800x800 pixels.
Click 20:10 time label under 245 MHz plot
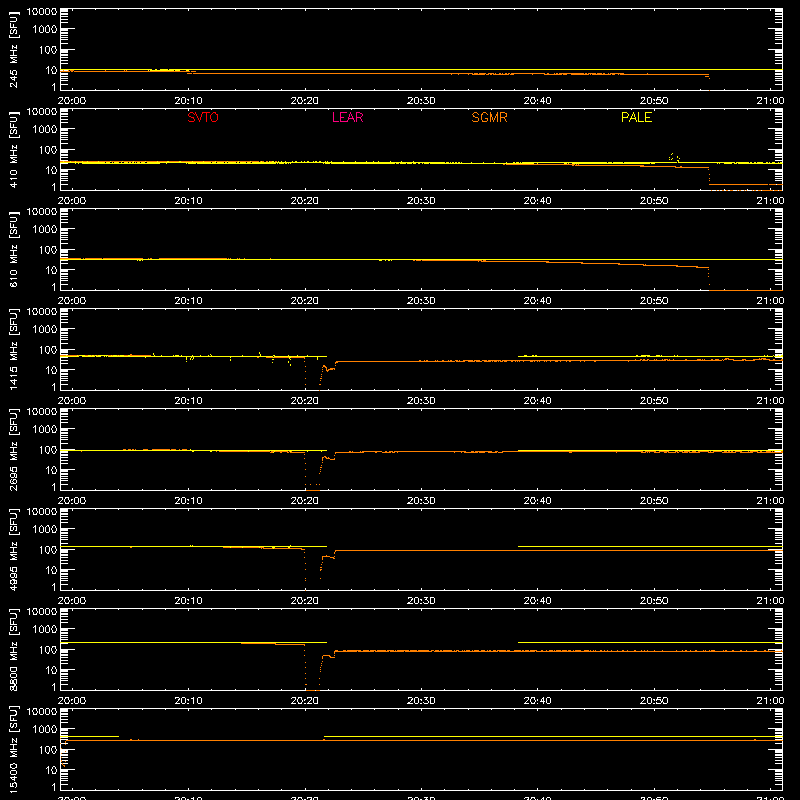(188, 101)
